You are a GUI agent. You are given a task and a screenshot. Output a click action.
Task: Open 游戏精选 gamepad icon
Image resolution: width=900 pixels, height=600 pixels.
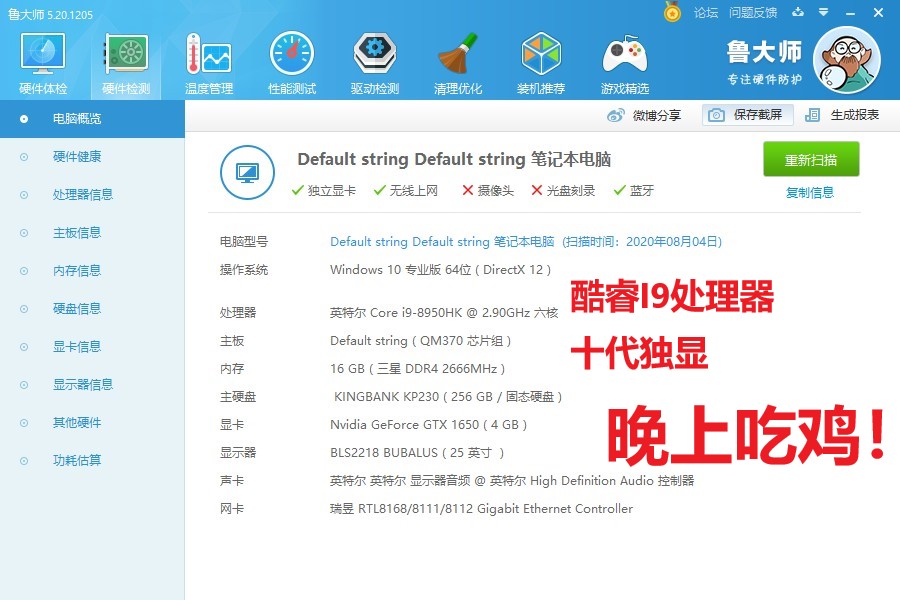click(x=624, y=63)
